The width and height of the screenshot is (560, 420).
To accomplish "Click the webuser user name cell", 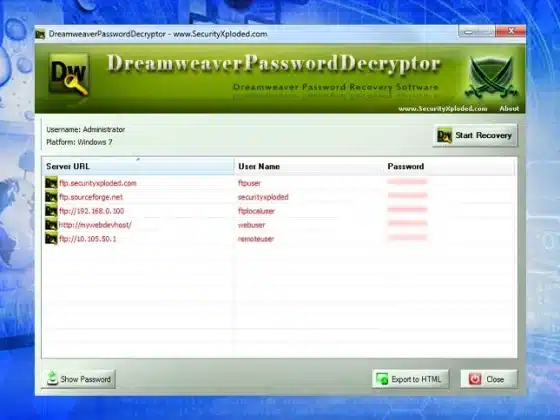I will tap(251, 225).
